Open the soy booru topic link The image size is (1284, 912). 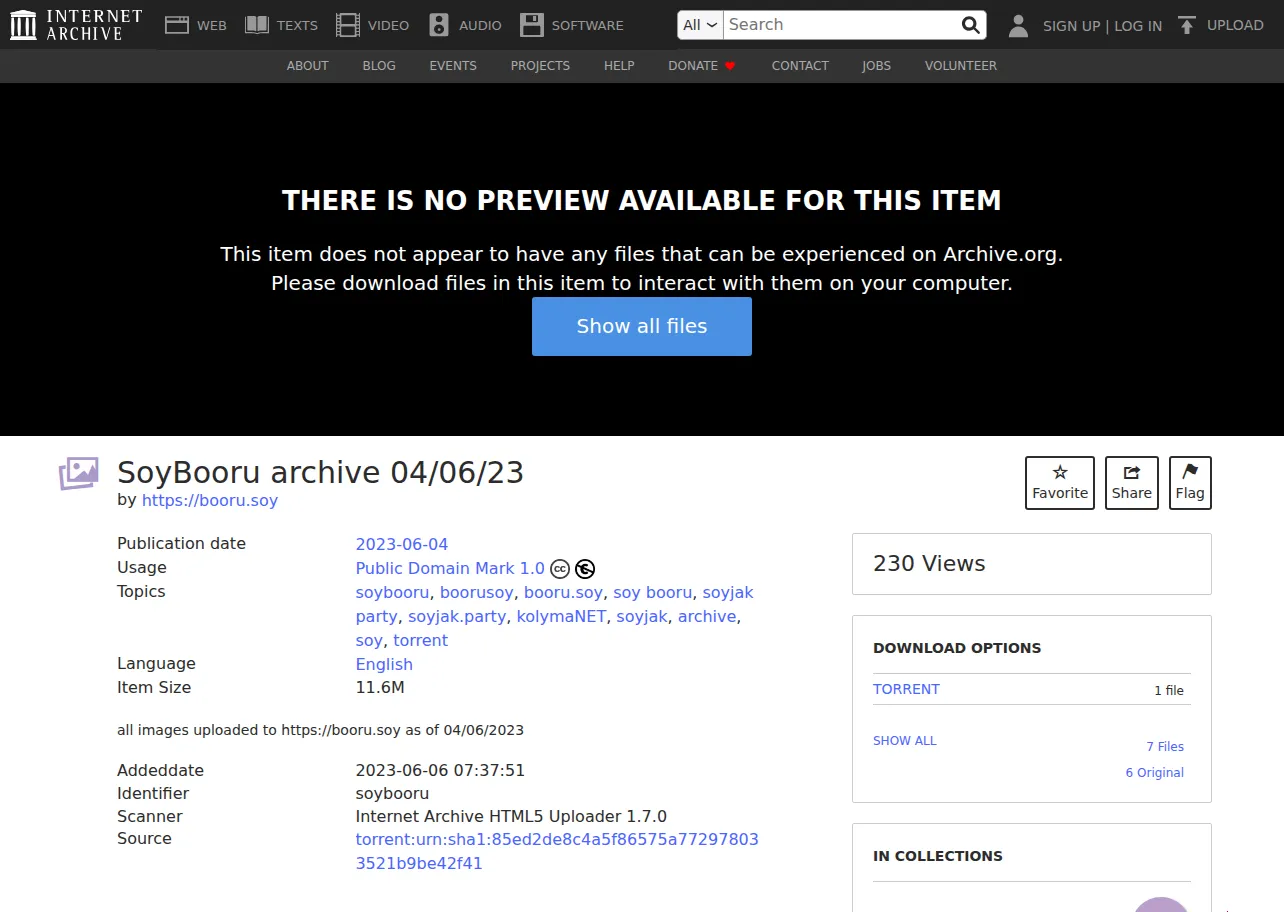(653, 593)
